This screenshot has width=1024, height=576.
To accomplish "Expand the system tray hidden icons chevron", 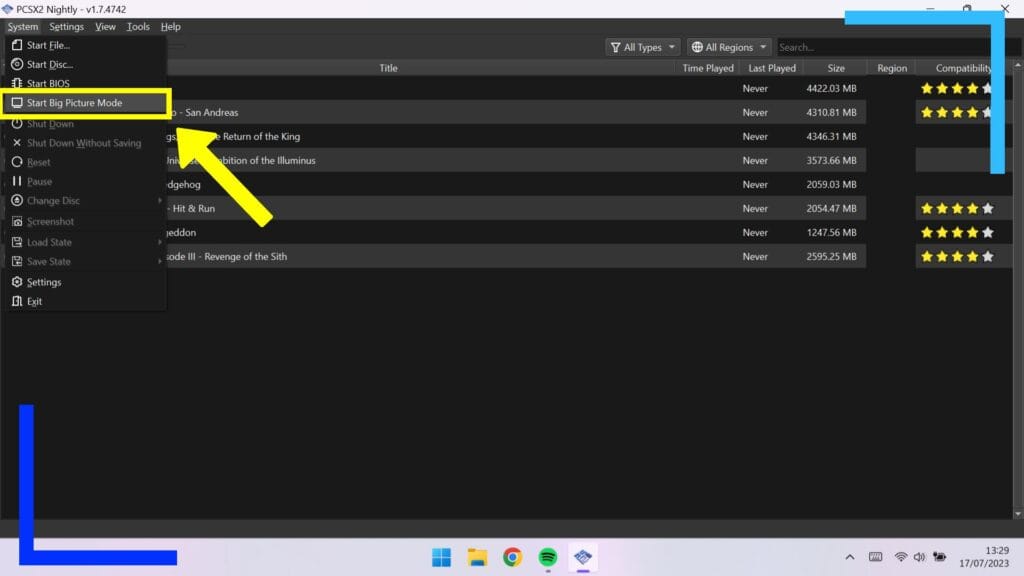I will [x=850, y=557].
